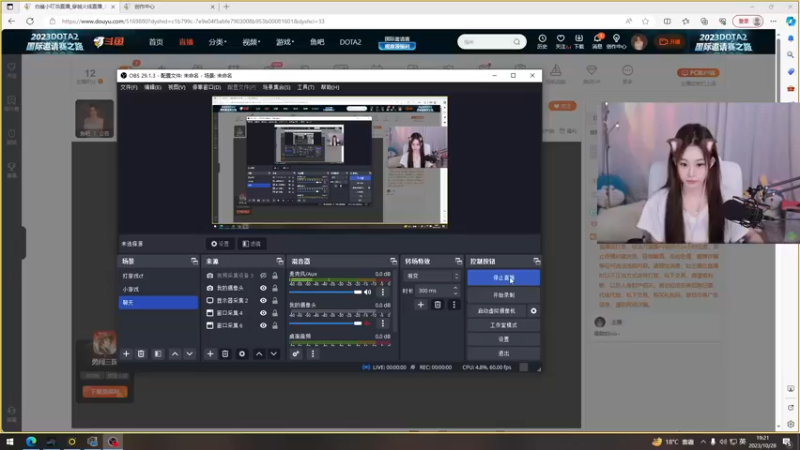The height and width of the screenshot is (450, 800).
Task: Toggle lock on 我的摄像头 source
Action: (x=275, y=288)
